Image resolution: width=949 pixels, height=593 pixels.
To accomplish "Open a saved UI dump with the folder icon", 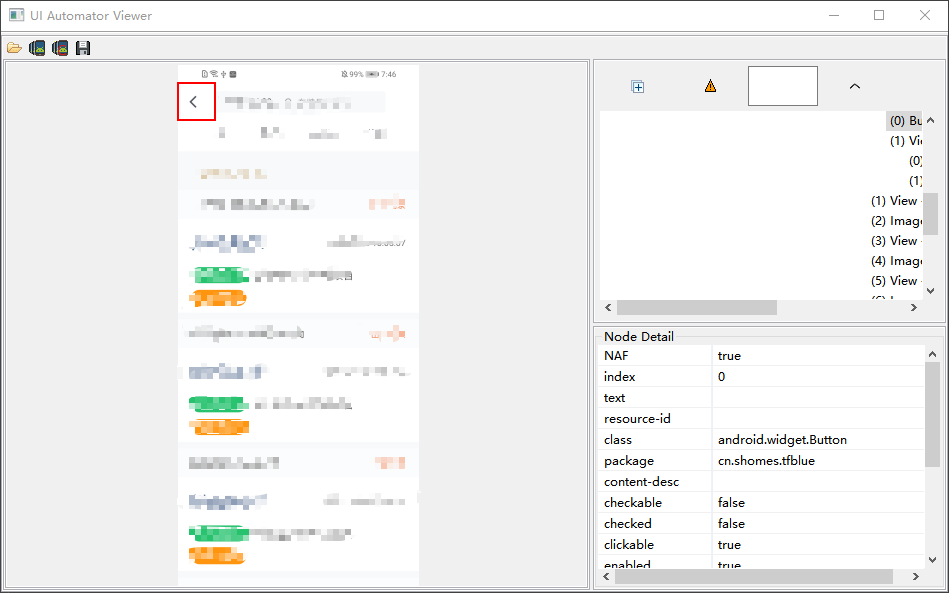I will pyautogui.click(x=15, y=48).
